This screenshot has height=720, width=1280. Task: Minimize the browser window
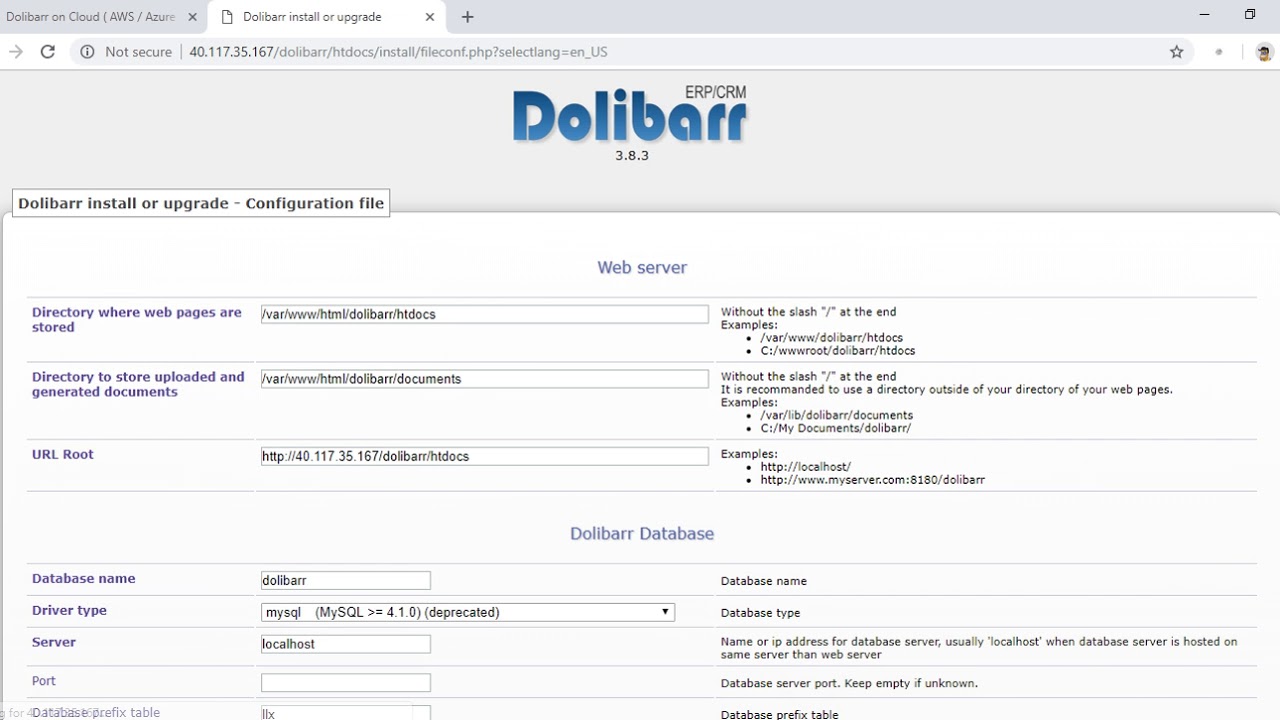pyautogui.click(x=1203, y=15)
